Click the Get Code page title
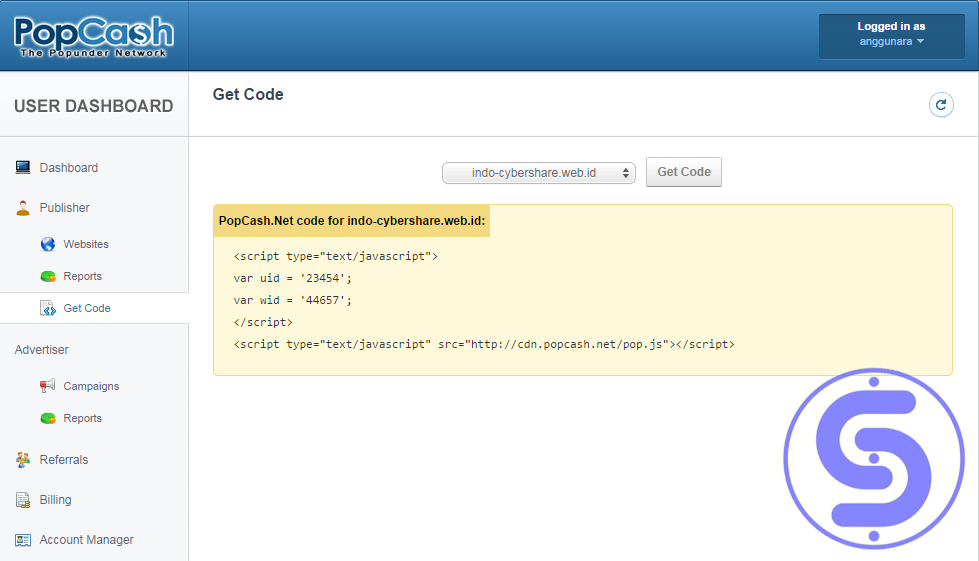Screen dimensions: 979x561 point(248,94)
